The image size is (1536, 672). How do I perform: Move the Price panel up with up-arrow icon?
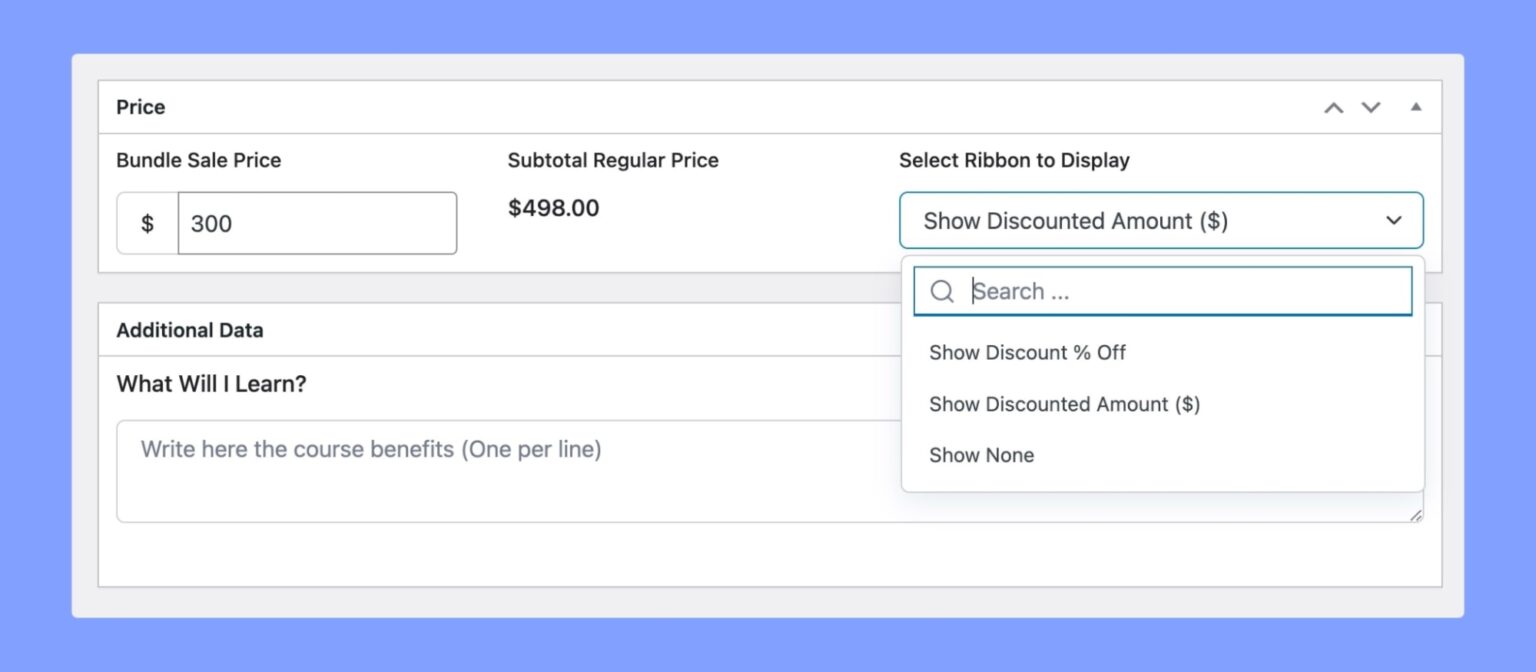(x=1333, y=107)
